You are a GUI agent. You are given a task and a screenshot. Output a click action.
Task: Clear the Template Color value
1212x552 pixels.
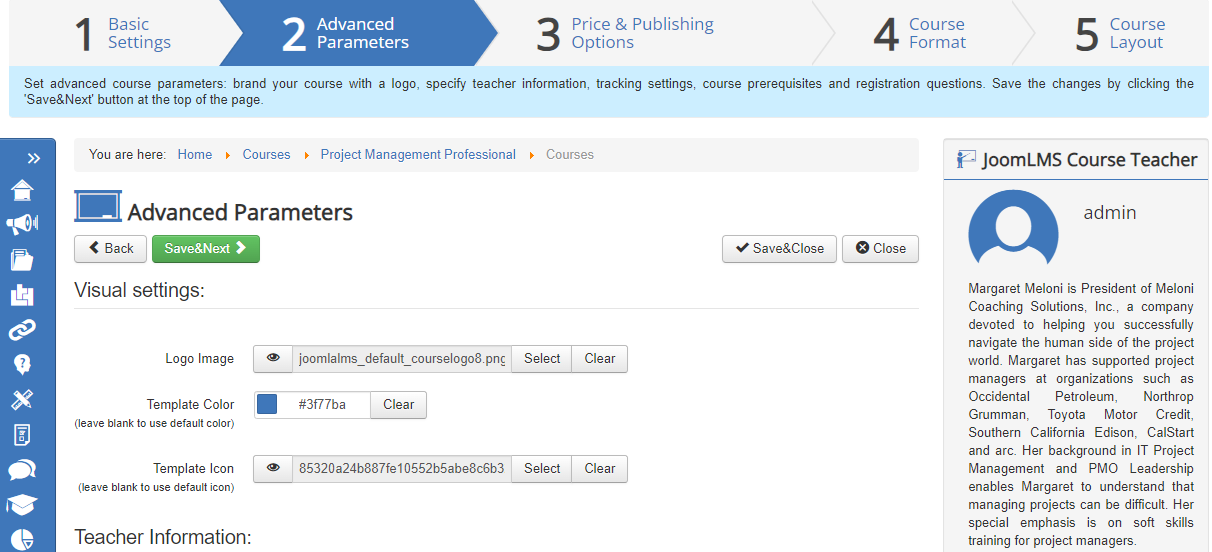click(x=398, y=405)
